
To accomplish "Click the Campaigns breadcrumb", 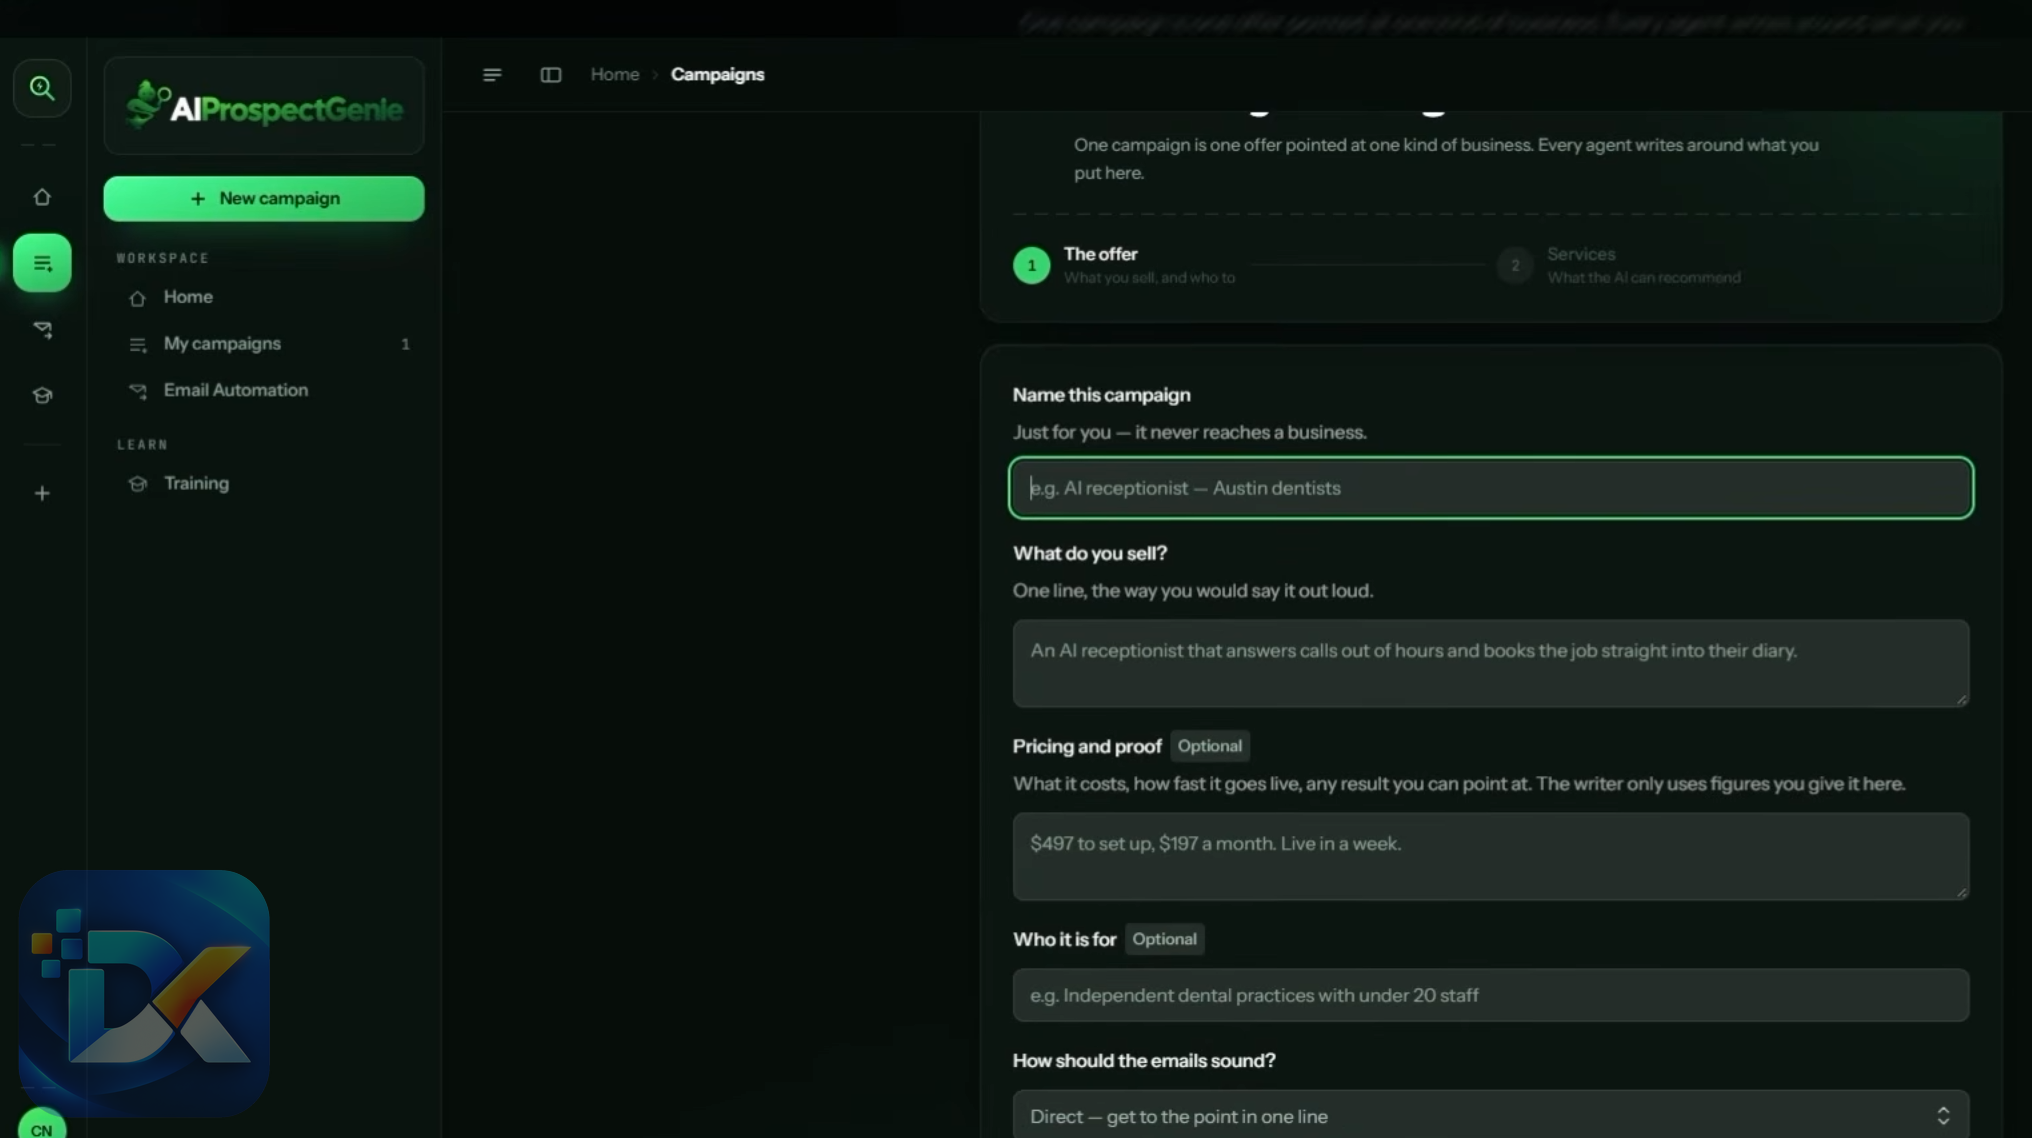I will tap(717, 75).
